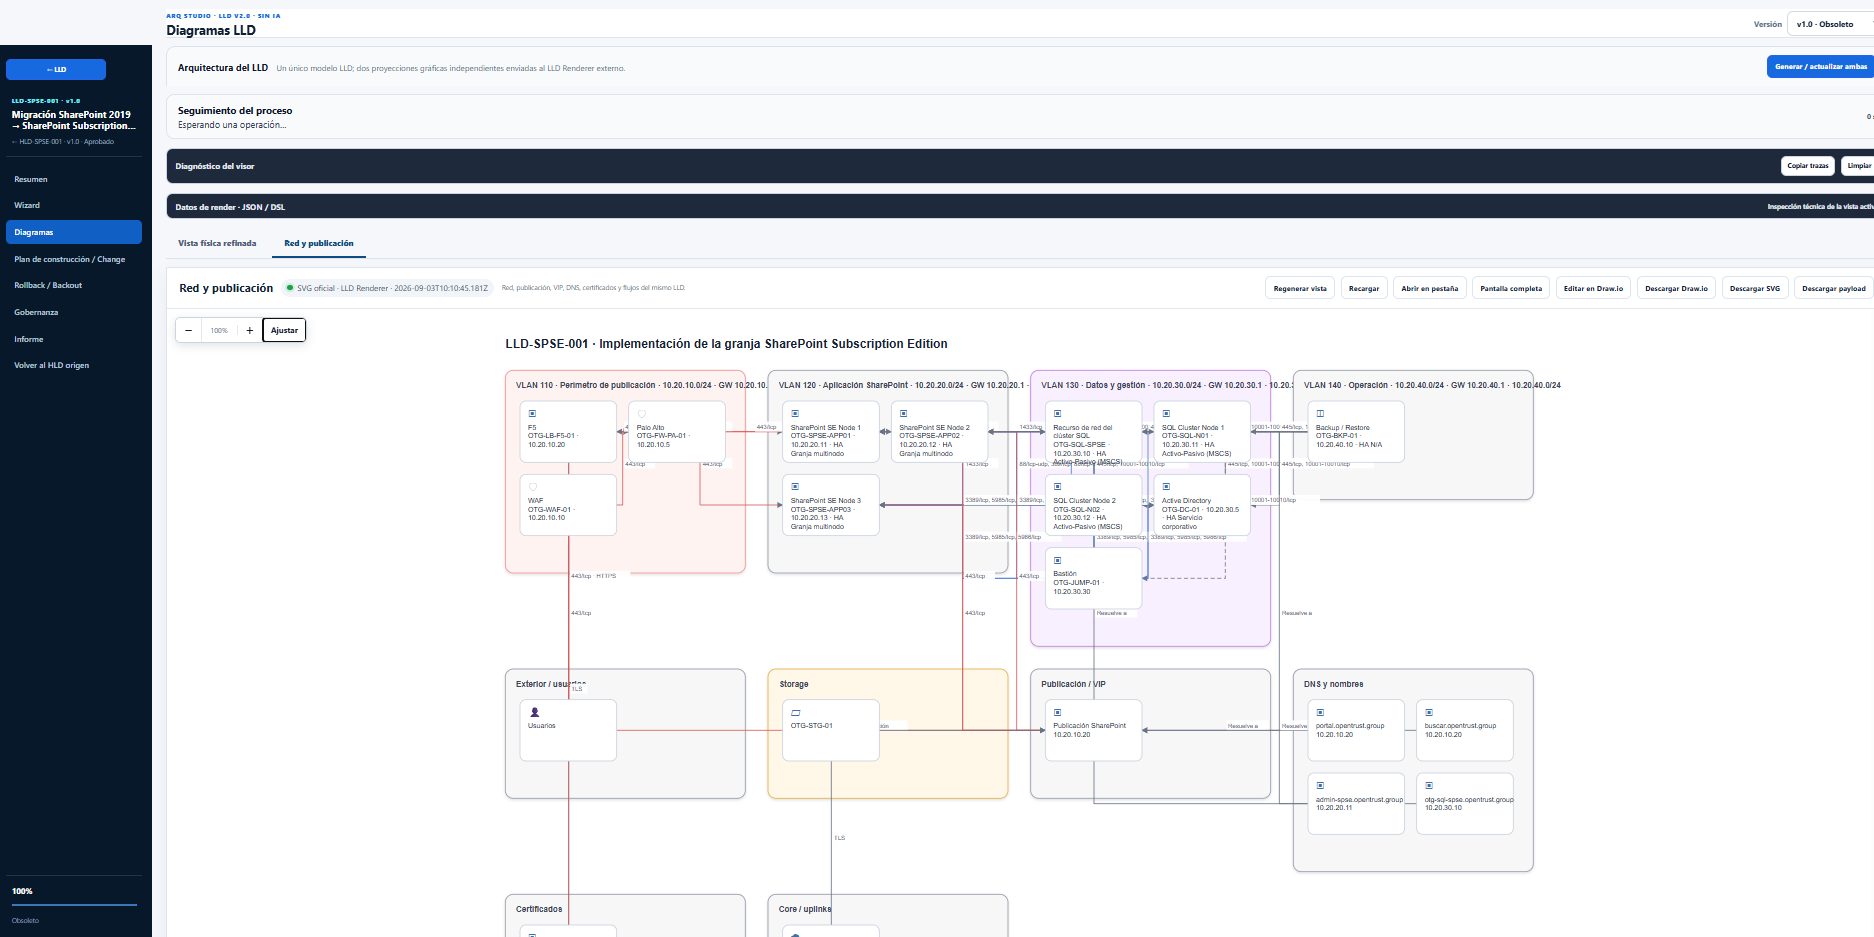Click the SharePoint SE Node 3 icon

click(795, 487)
